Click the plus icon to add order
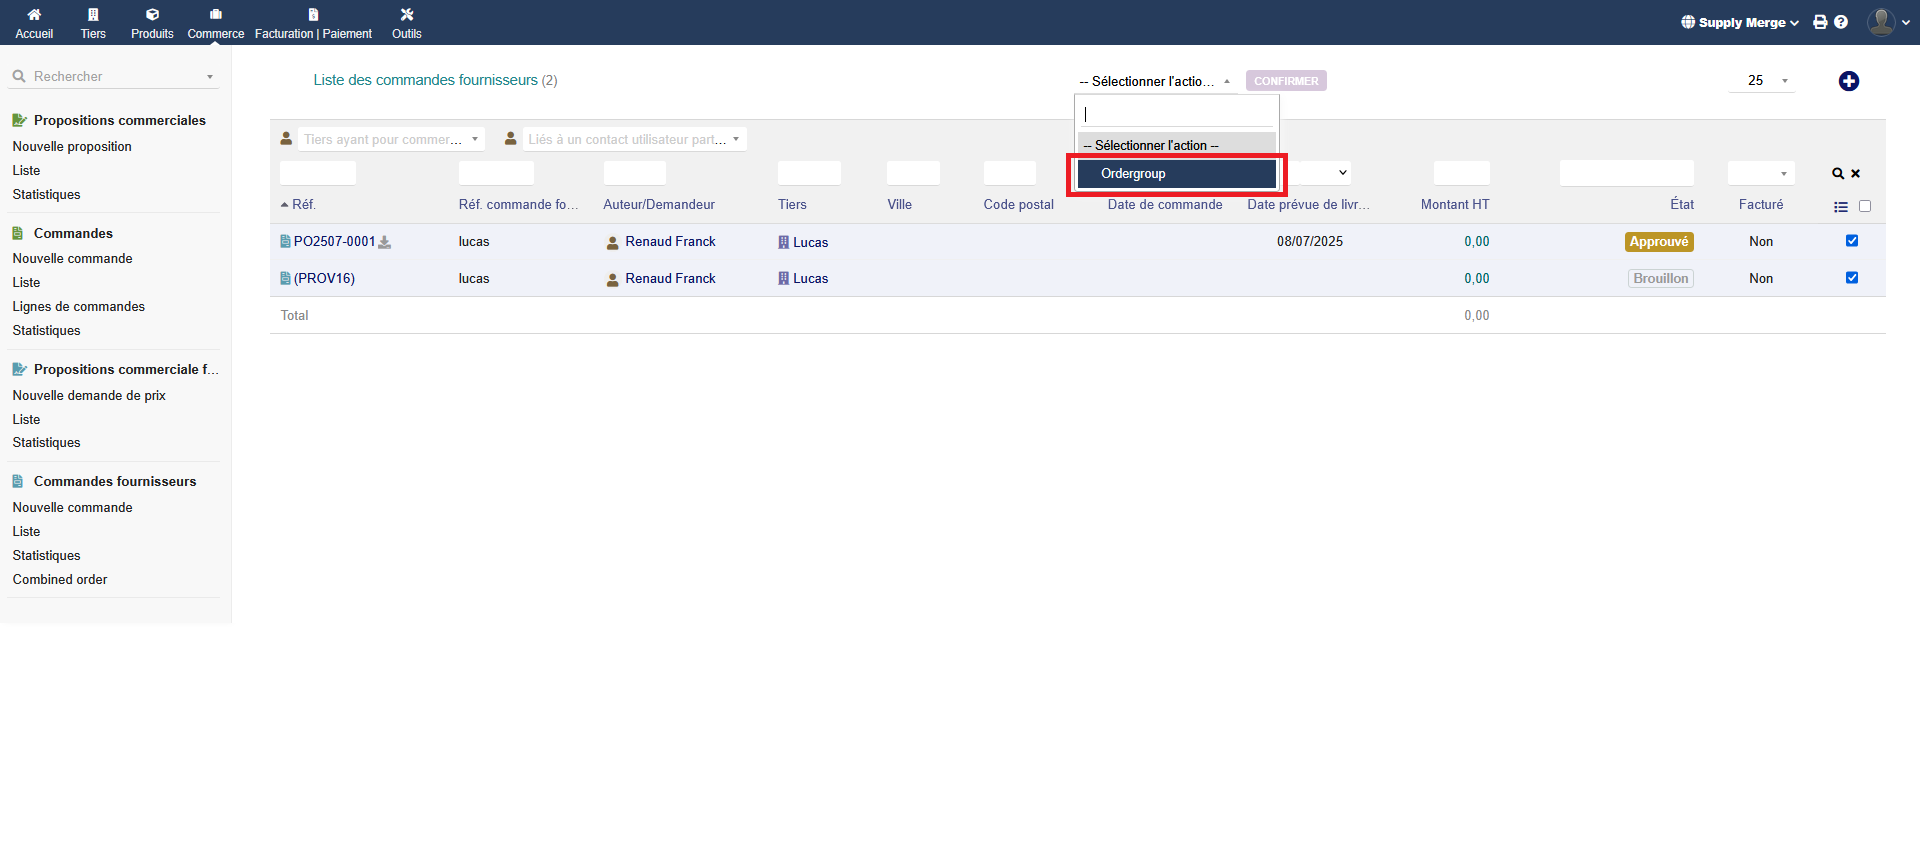1920x849 pixels. [1848, 81]
